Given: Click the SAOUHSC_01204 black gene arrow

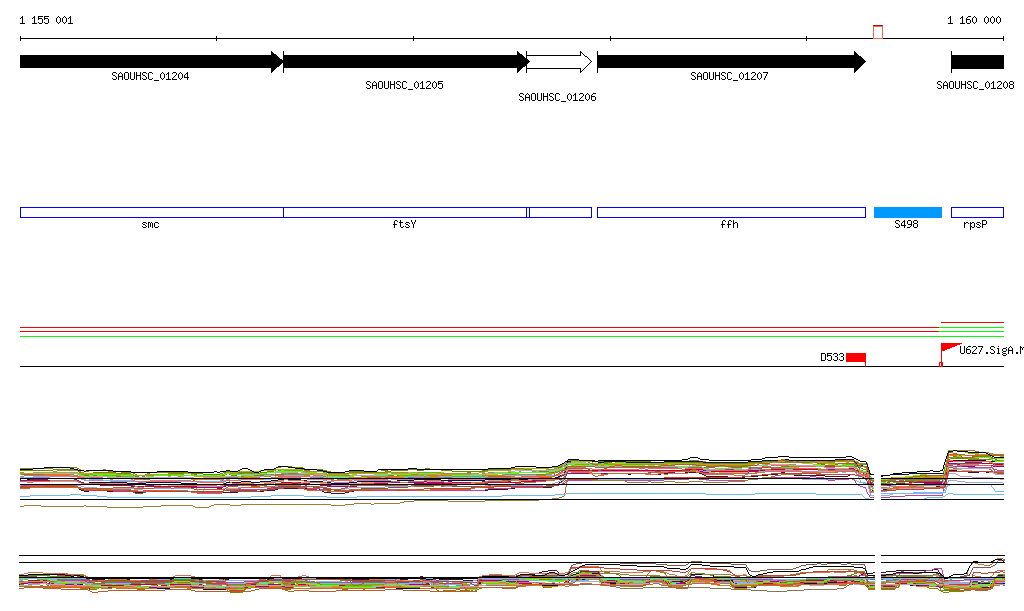Looking at the screenshot, I should [150, 62].
